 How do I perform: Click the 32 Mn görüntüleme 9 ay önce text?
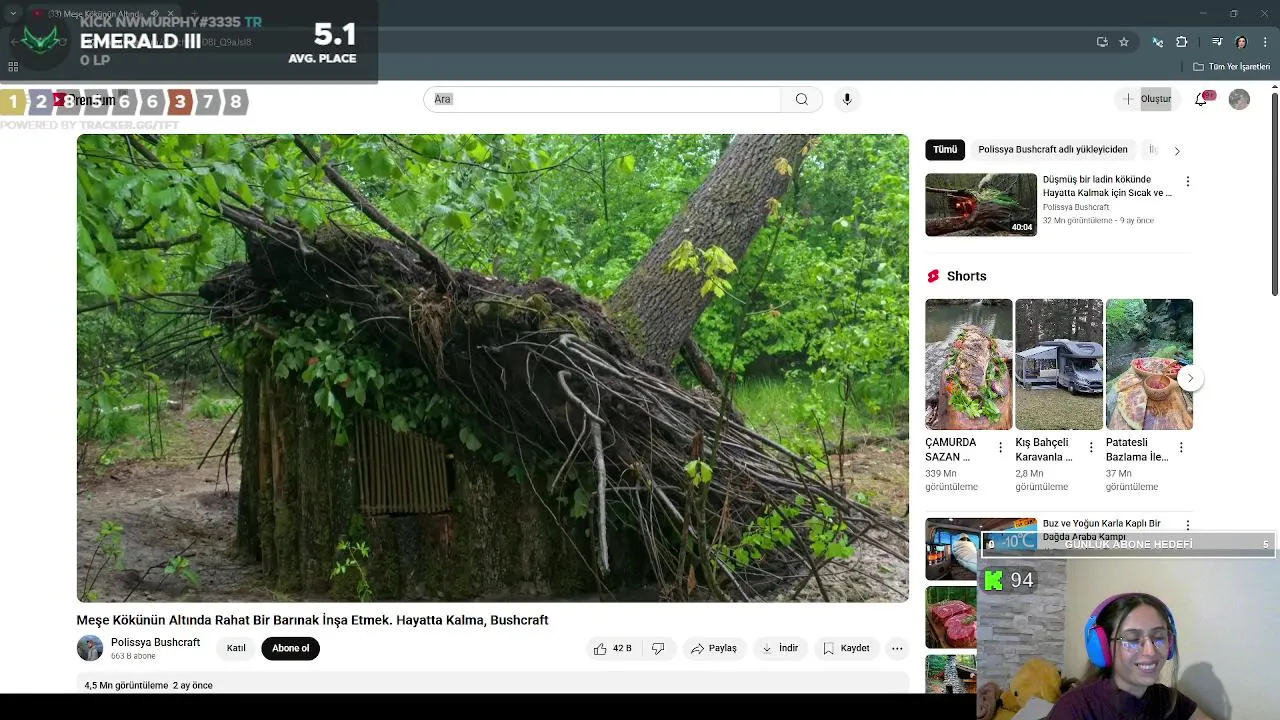[1098, 220]
